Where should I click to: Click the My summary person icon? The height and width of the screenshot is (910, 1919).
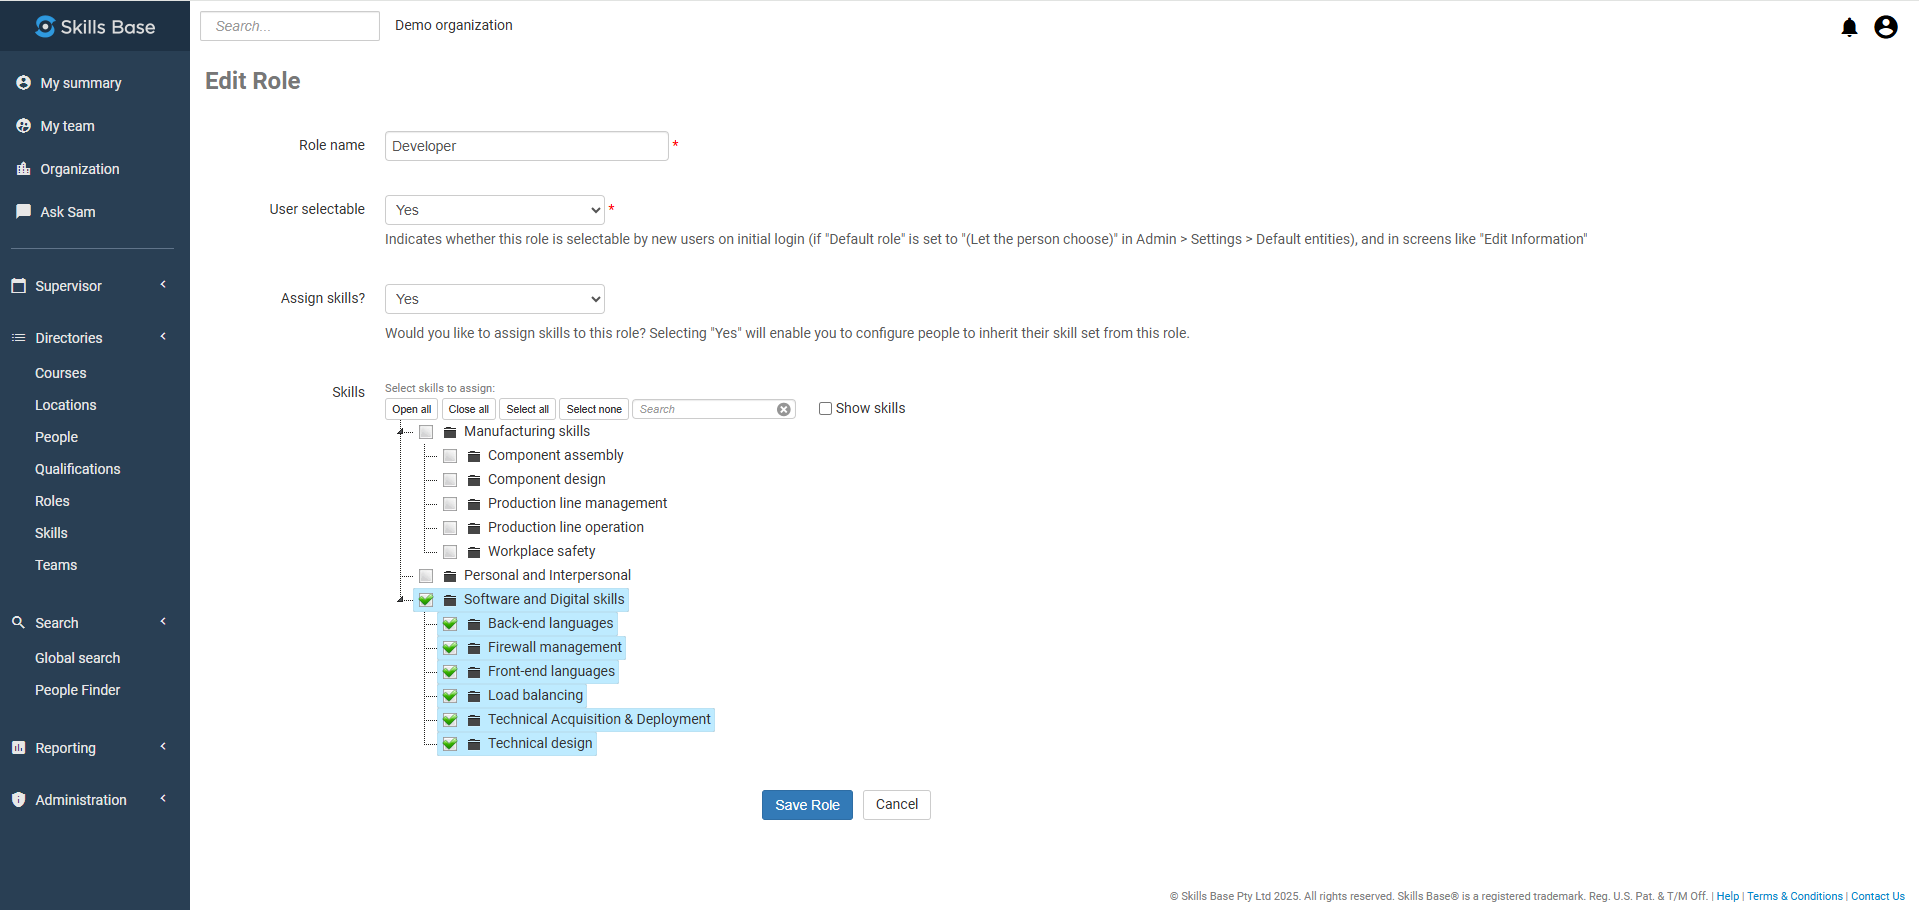coord(23,83)
